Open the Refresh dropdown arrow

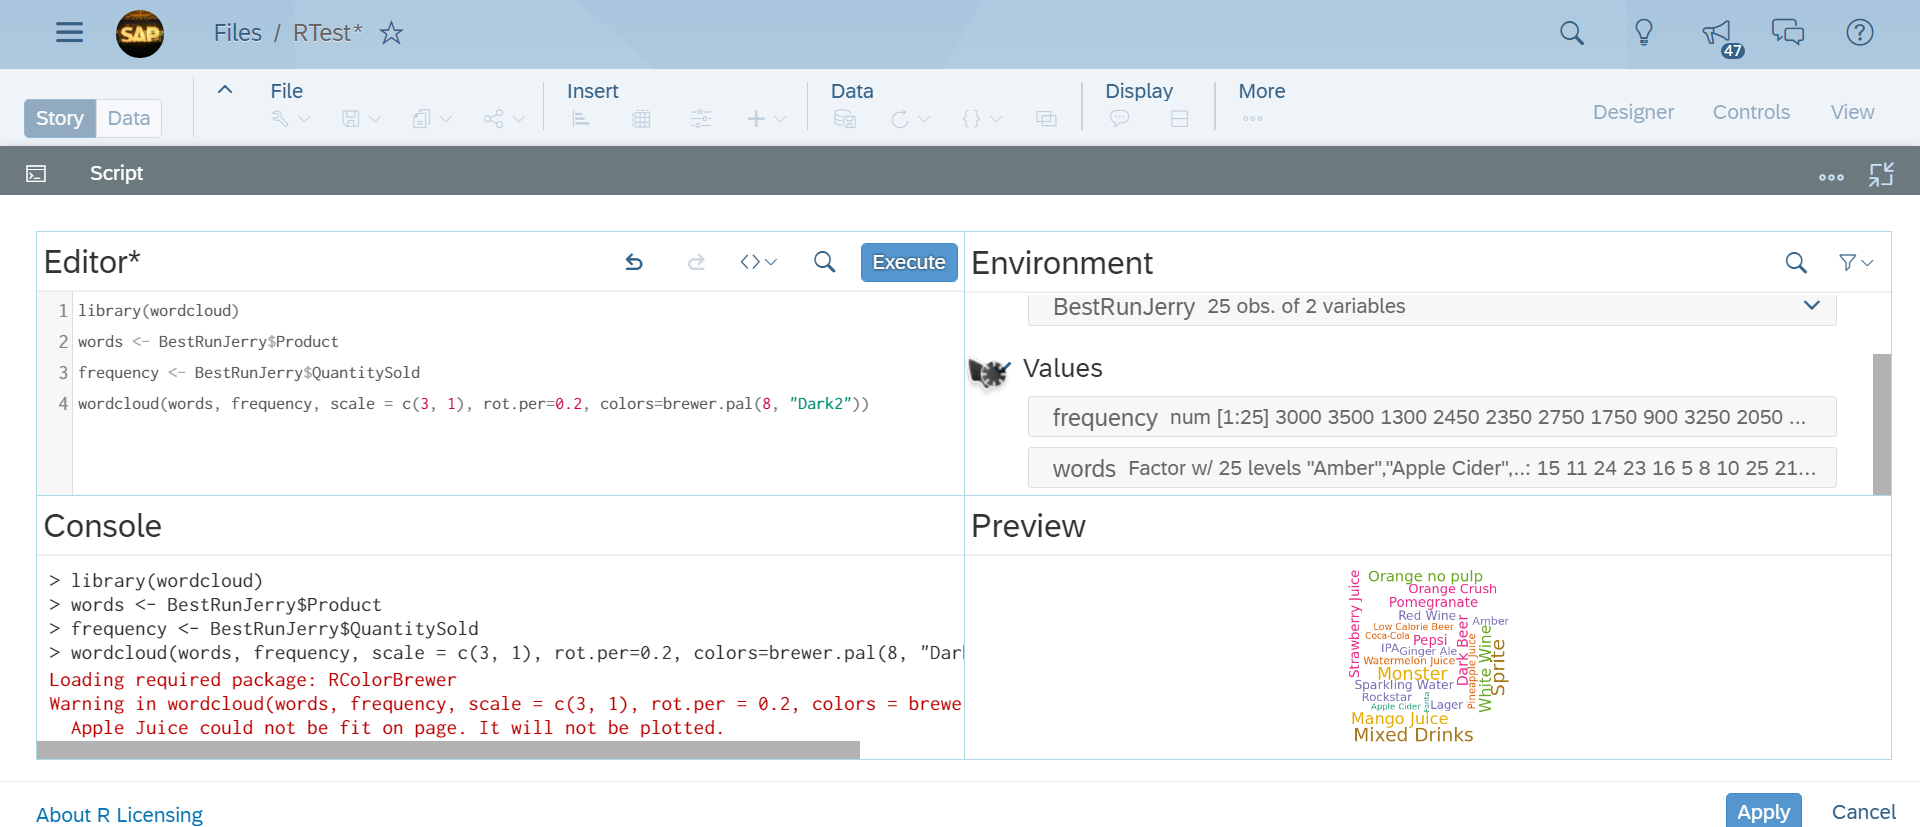tap(924, 119)
